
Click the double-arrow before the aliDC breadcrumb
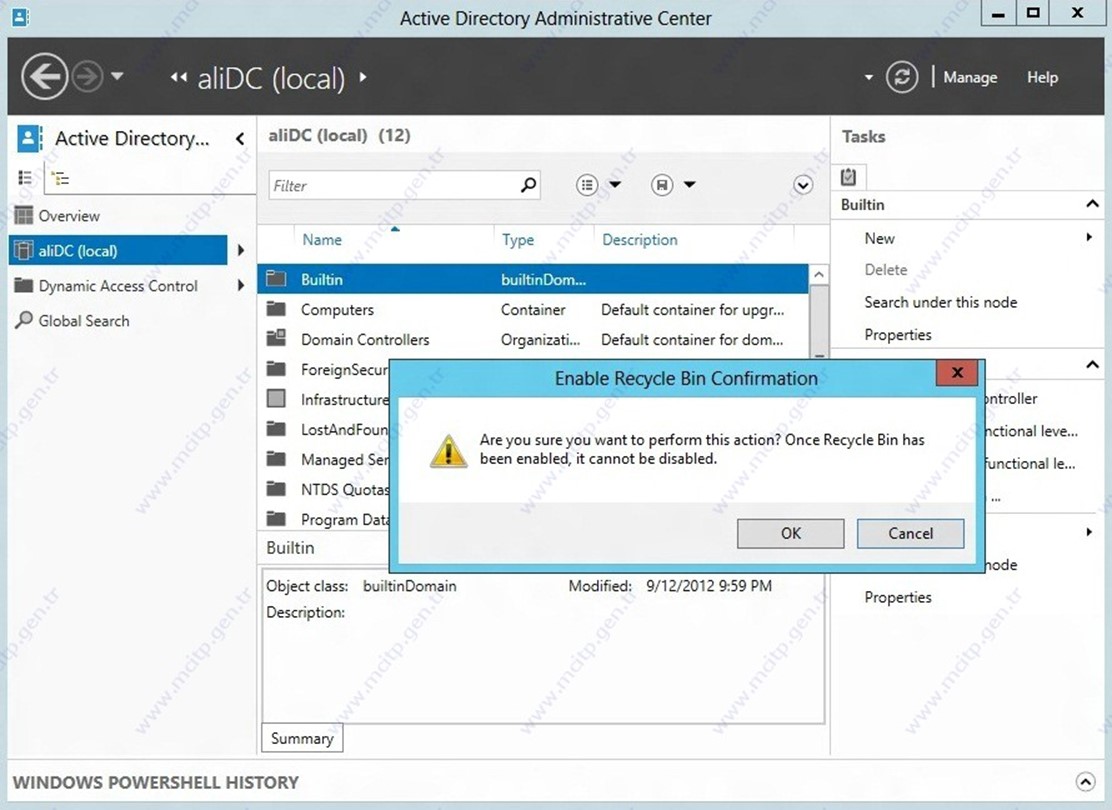178,77
